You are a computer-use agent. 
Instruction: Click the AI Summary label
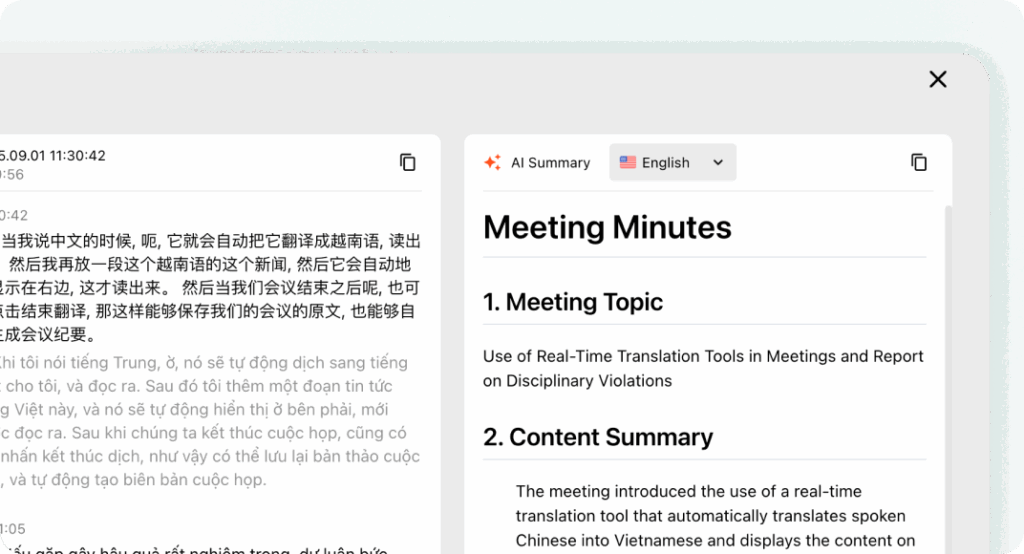coord(551,163)
